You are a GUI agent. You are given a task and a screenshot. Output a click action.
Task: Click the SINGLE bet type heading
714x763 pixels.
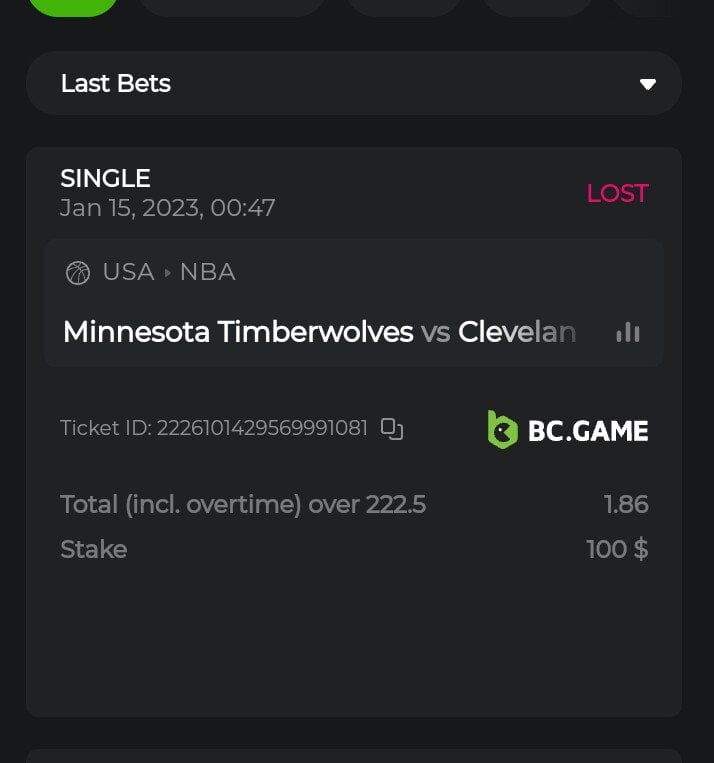pyautogui.click(x=105, y=178)
